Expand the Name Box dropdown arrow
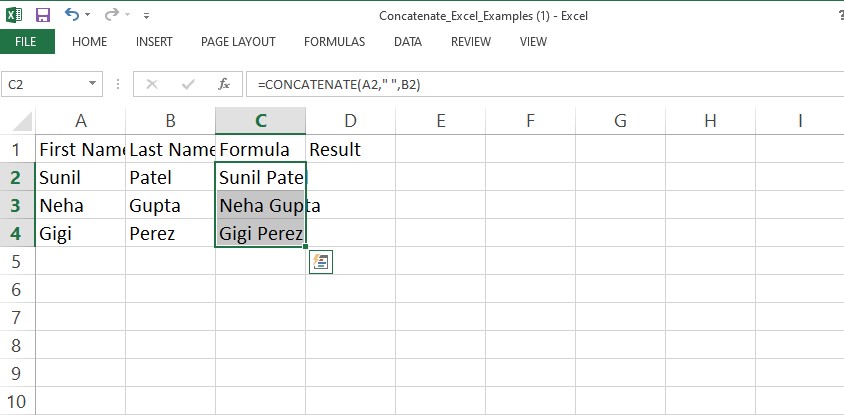The width and height of the screenshot is (844, 415). click(93, 85)
